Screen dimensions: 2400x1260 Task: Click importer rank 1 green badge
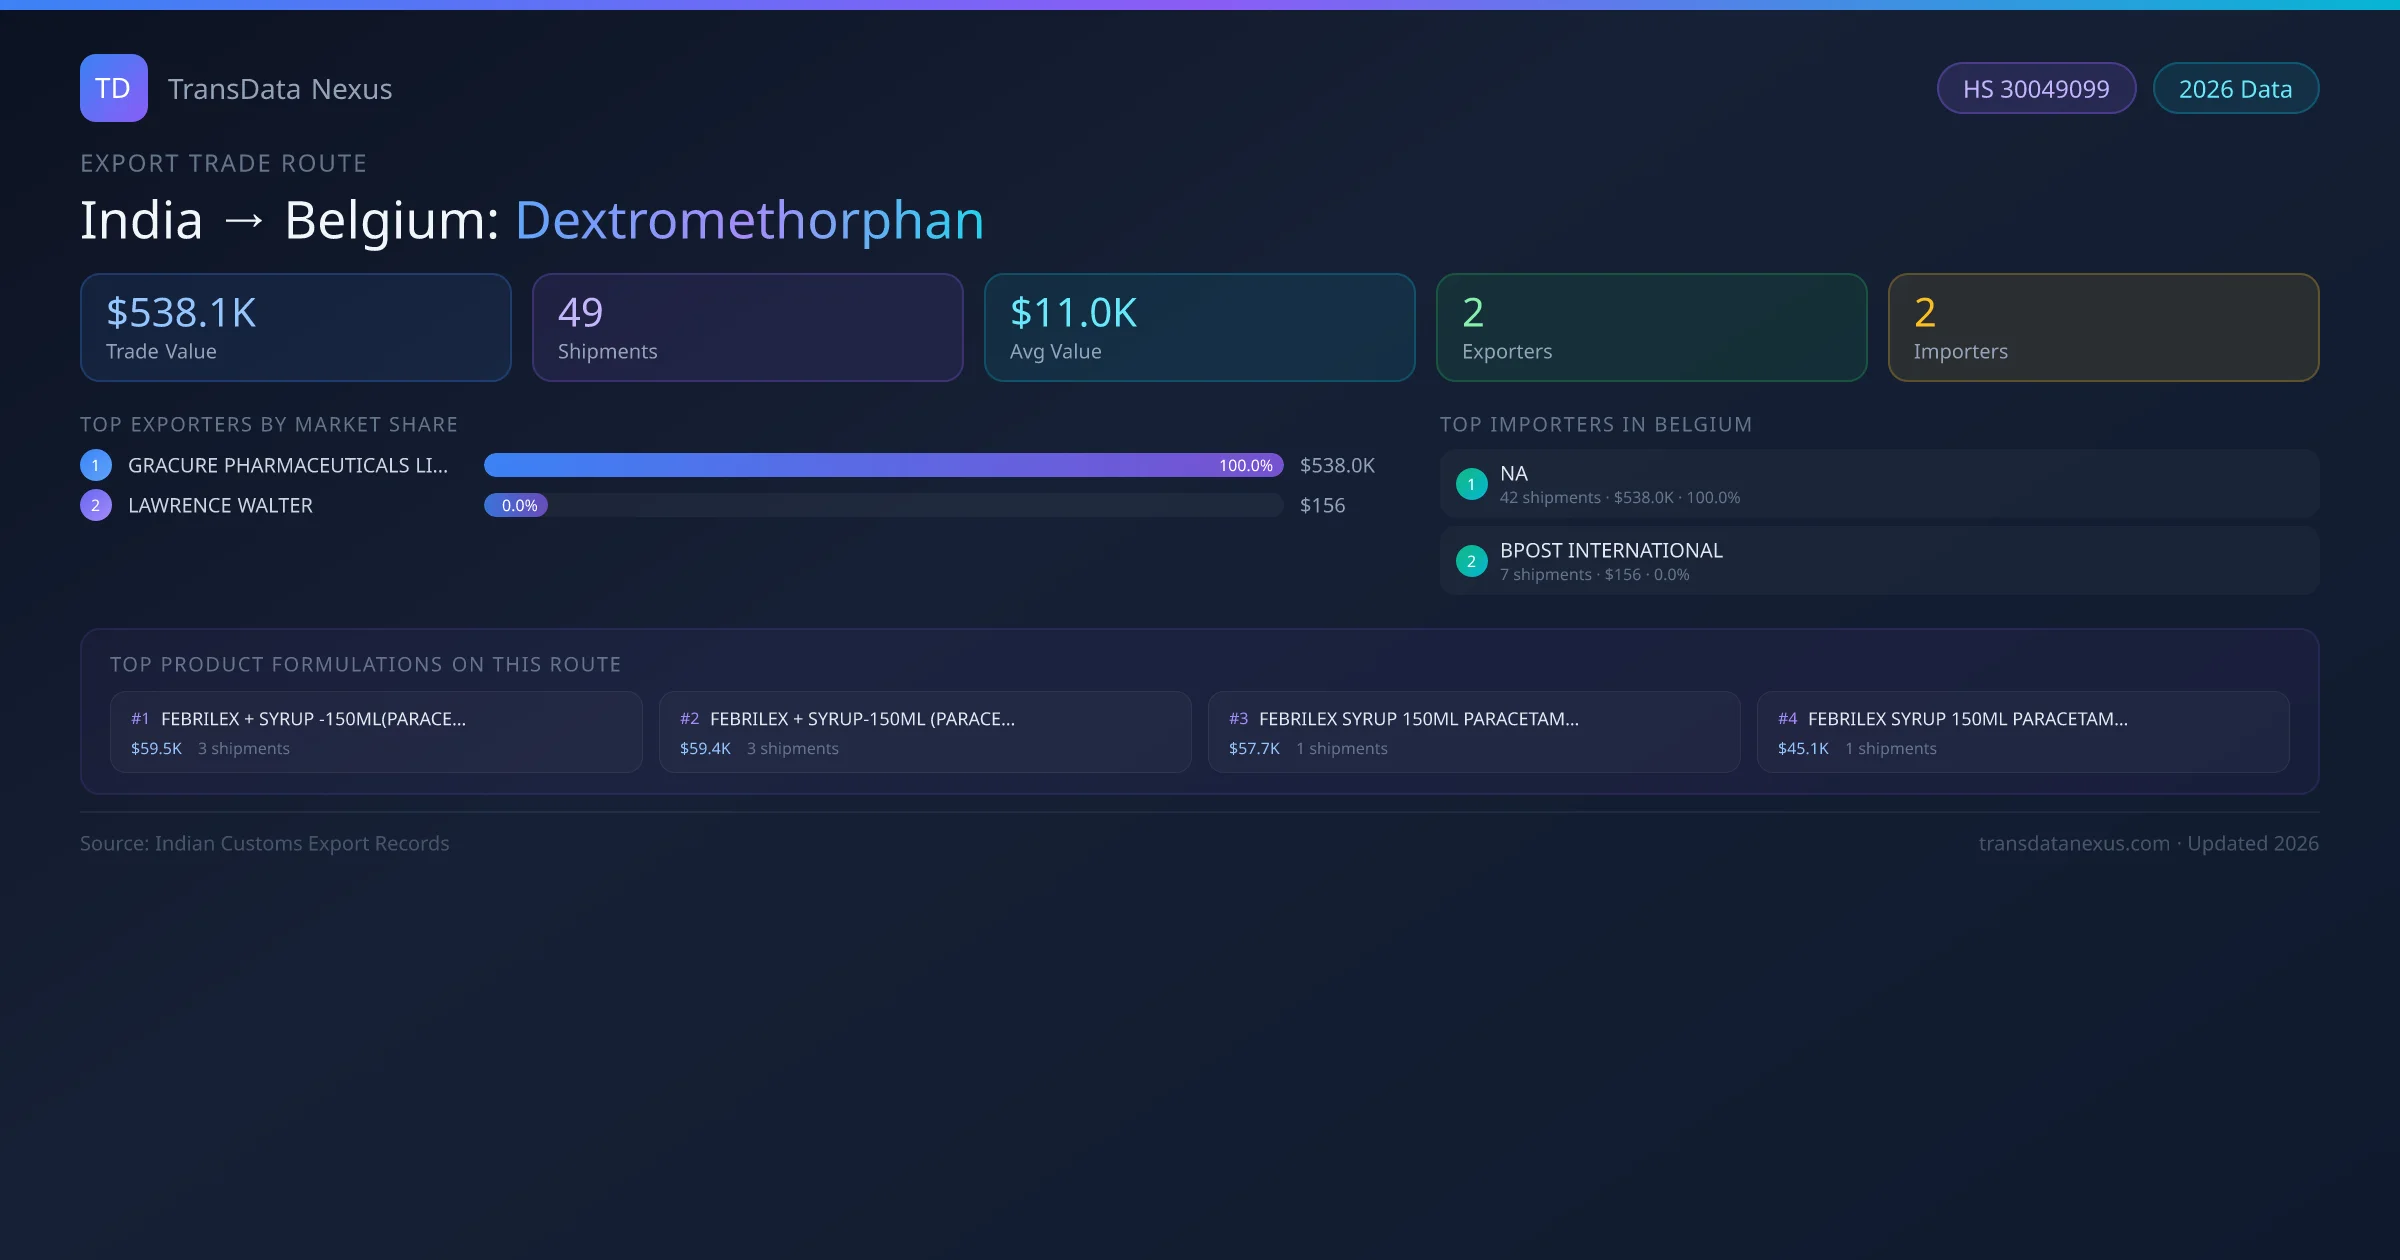click(1471, 484)
